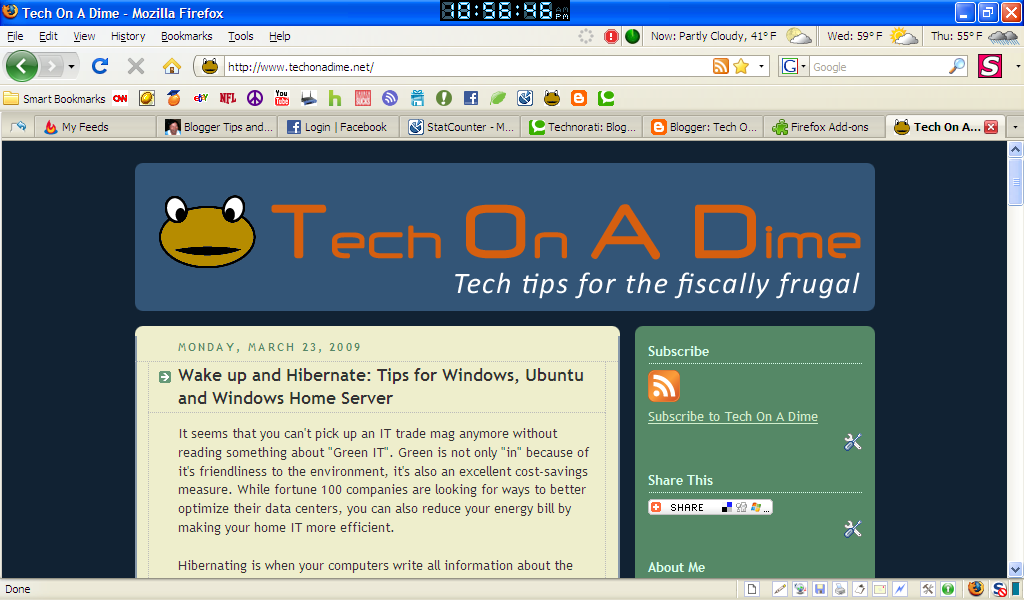Click the printer icon in status bar
Viewport: 1024px width, 600px height.
840,589
